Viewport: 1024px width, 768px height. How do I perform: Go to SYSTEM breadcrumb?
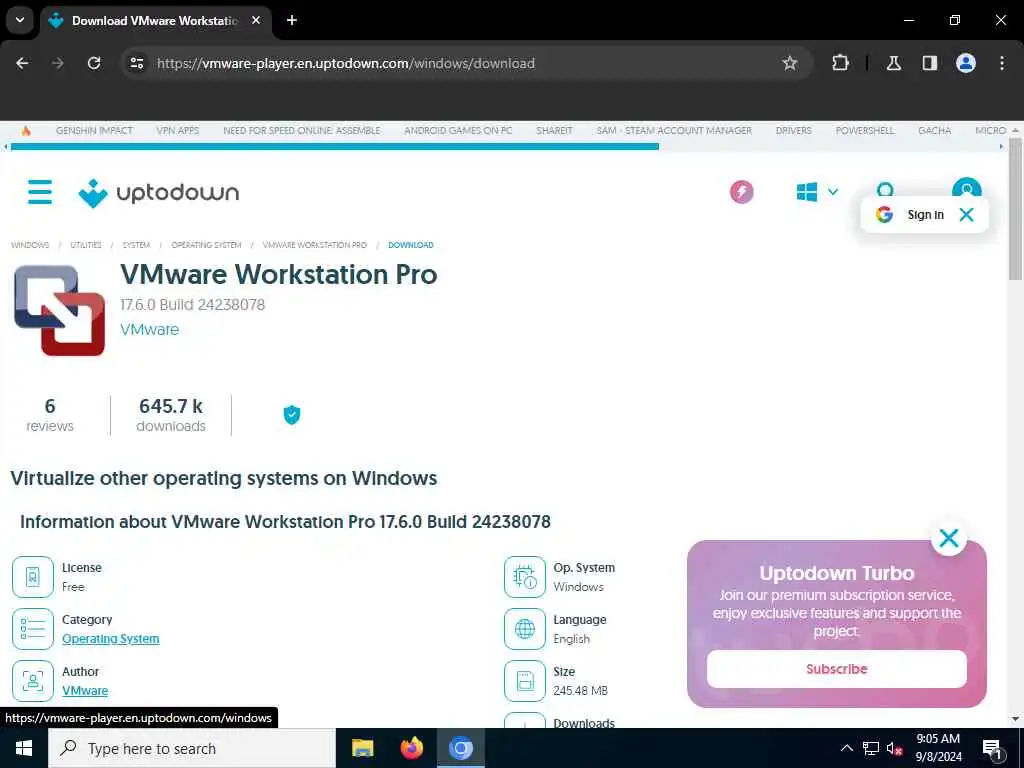tap(136, 245)
